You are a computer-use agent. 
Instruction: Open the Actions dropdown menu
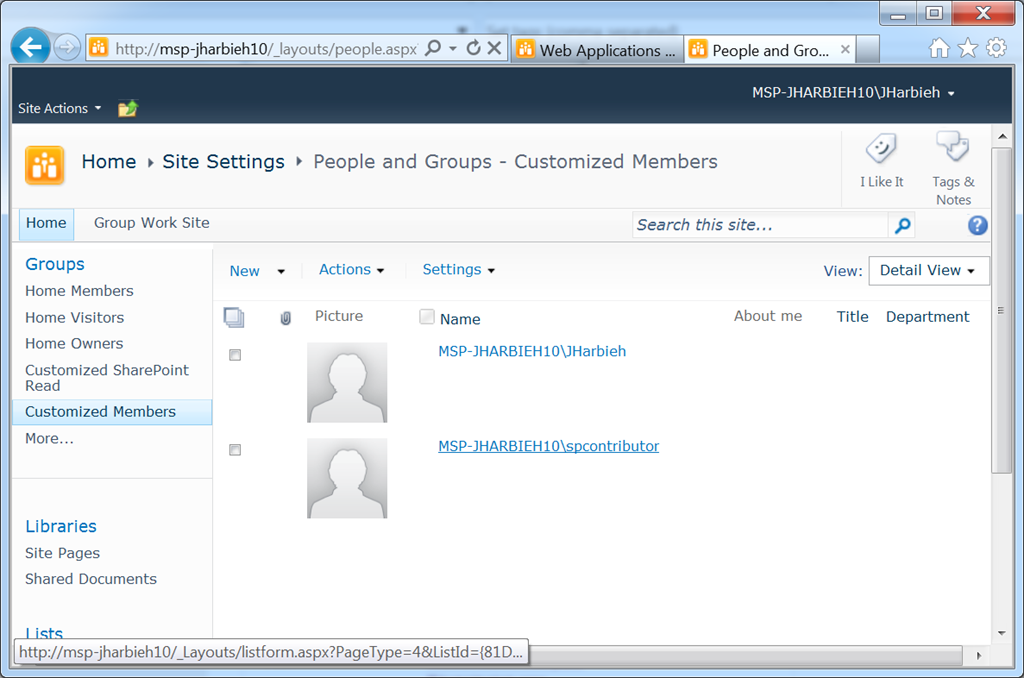click(351, 270)
